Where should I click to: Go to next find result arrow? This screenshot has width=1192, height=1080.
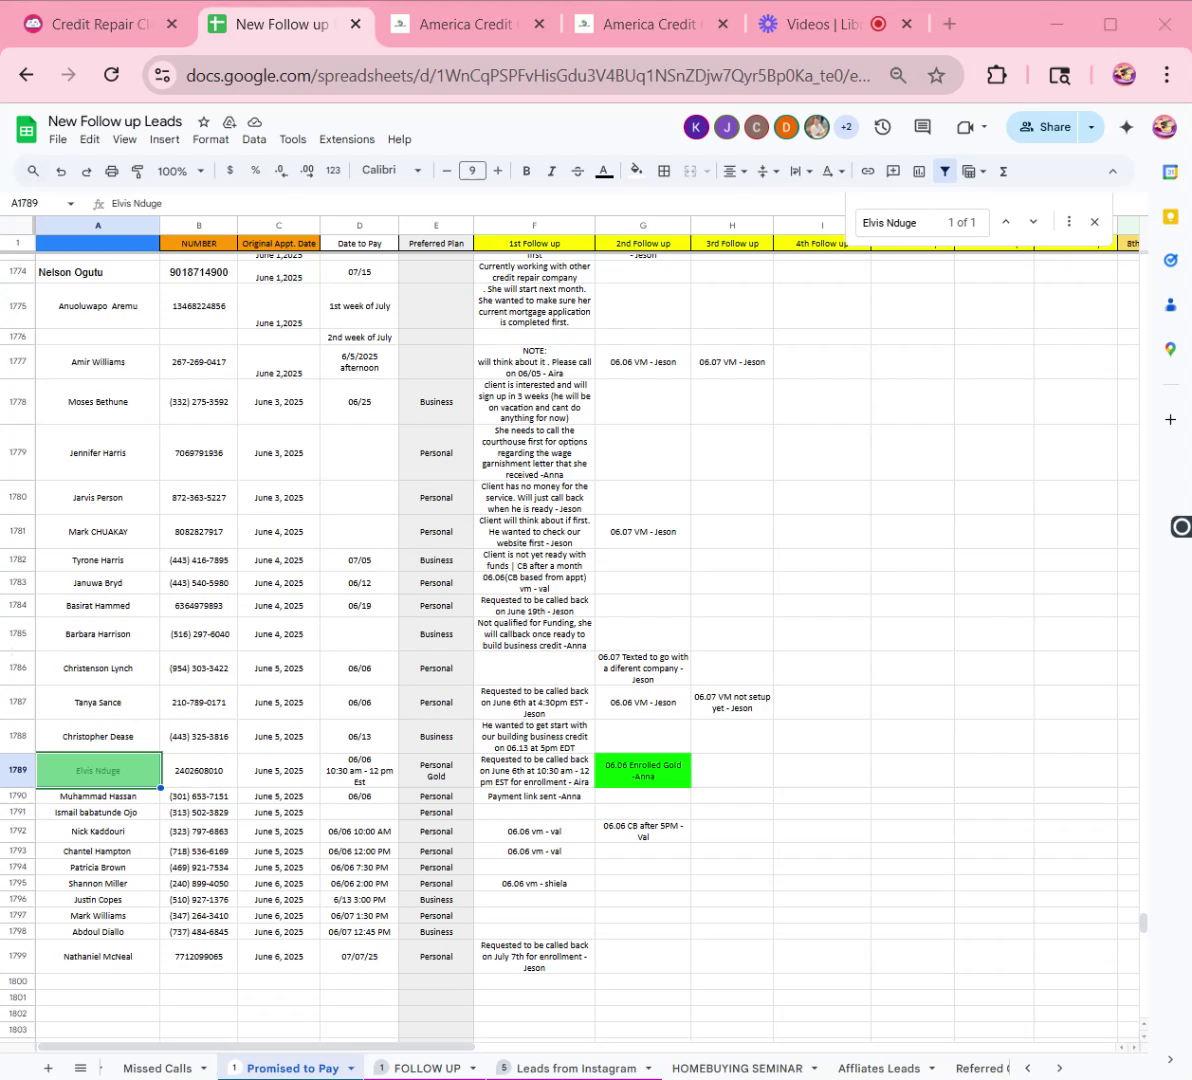coord(1033,222)
